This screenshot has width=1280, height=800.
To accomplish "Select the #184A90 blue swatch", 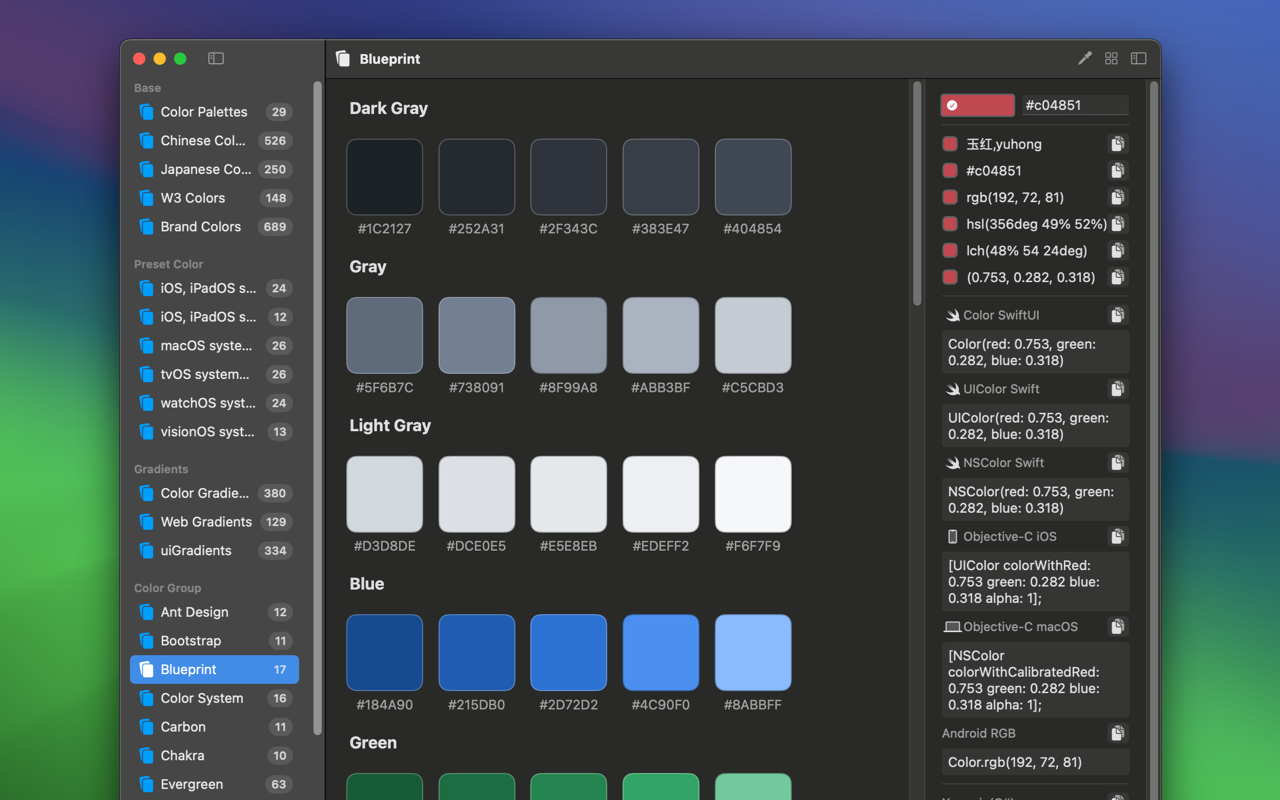I will pyautogui.click(x=385, y=653).
